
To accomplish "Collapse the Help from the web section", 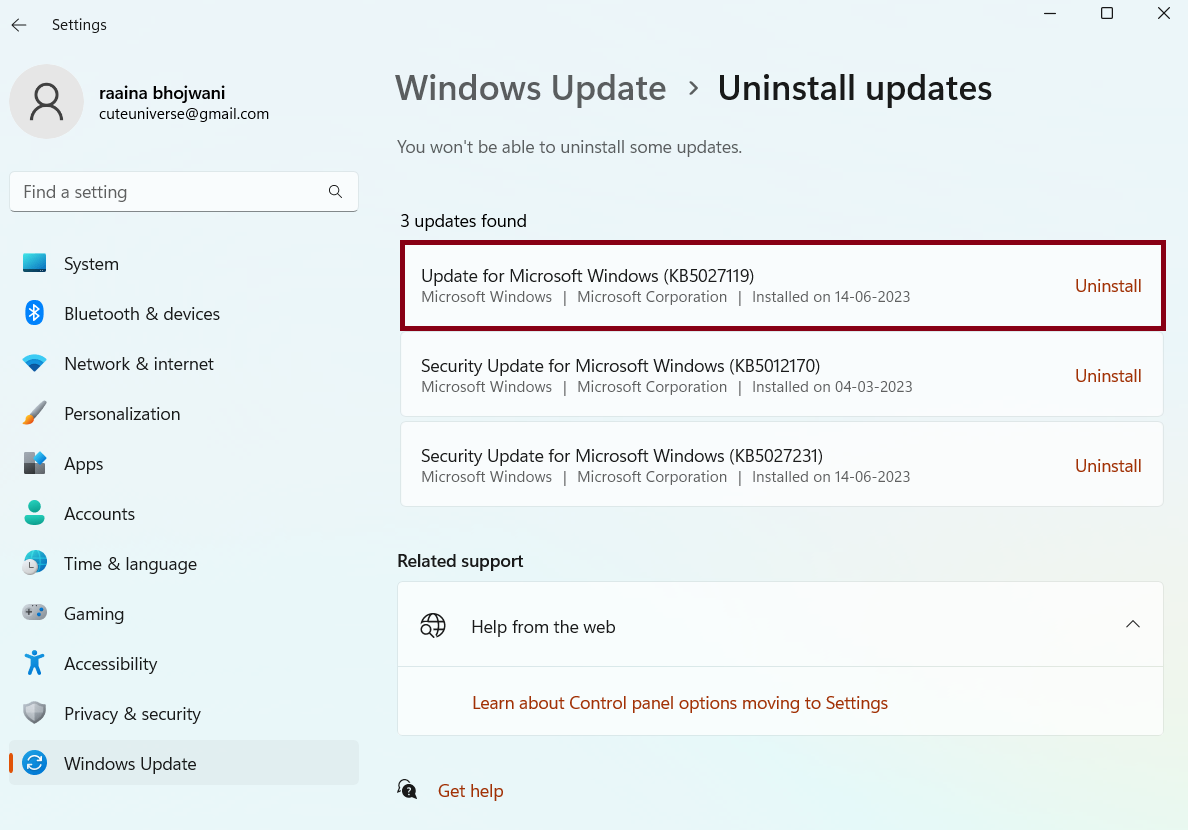I will [x=1132, y=625].
